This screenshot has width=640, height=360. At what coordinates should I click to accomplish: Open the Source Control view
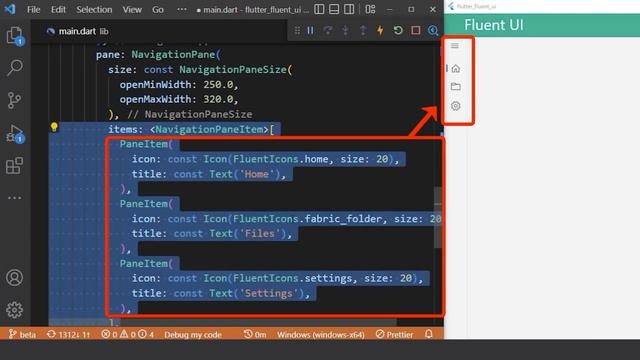(14, 100)
